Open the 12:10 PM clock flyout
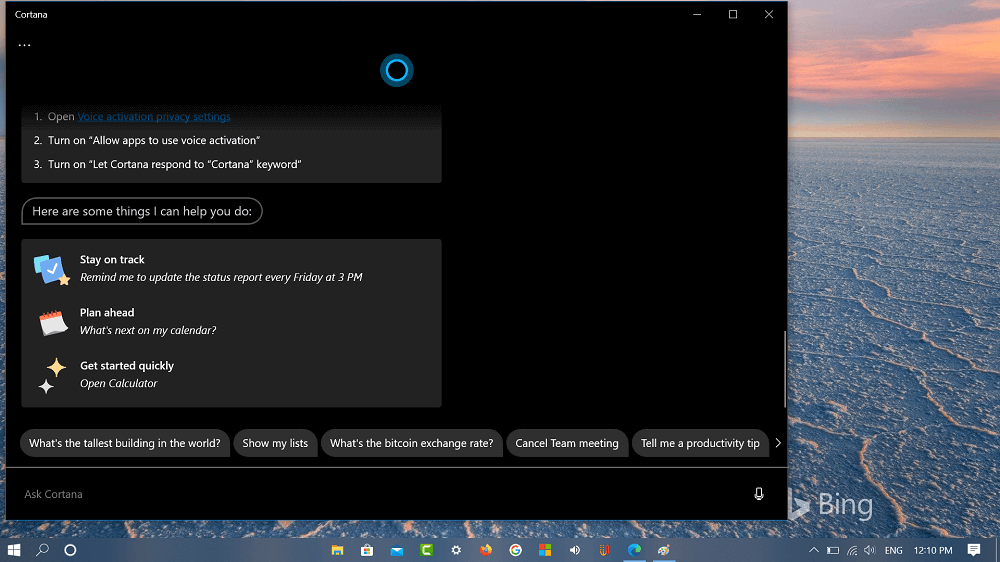Image resolution: width=1000 pixels, height=562 pixels. (x=932, y=551)
